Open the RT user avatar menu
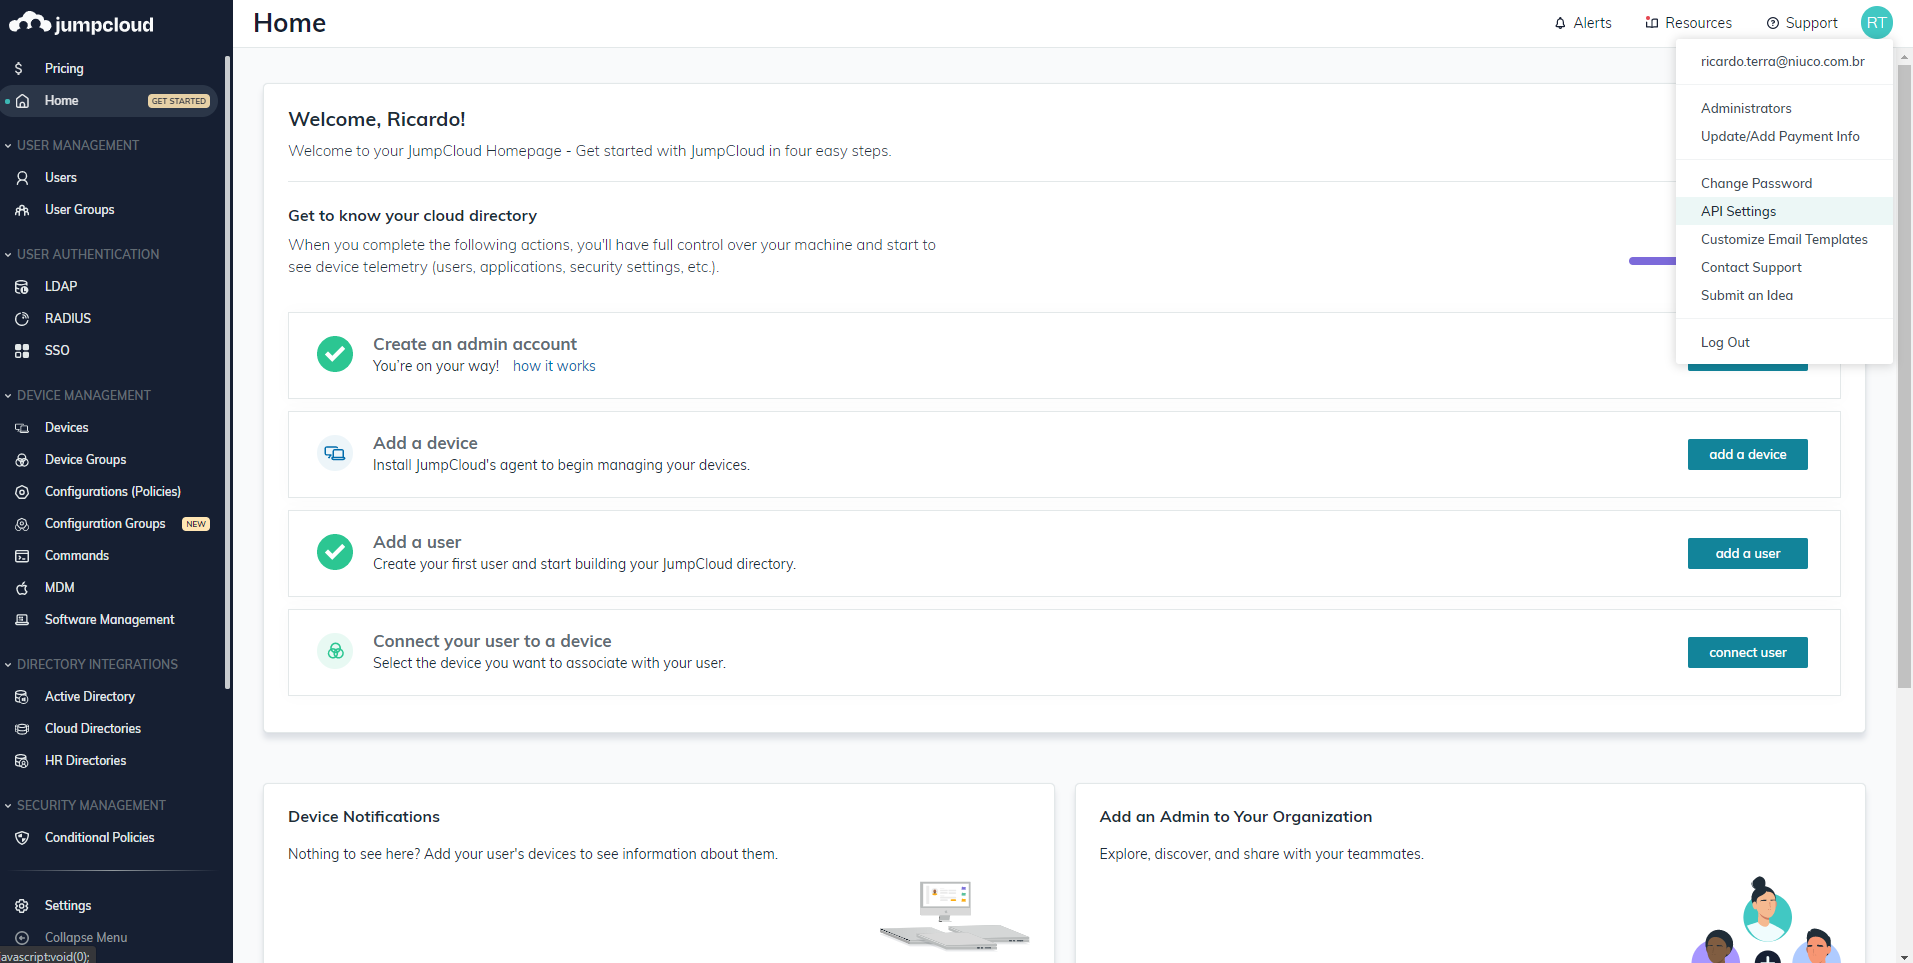 (1876, 23)
